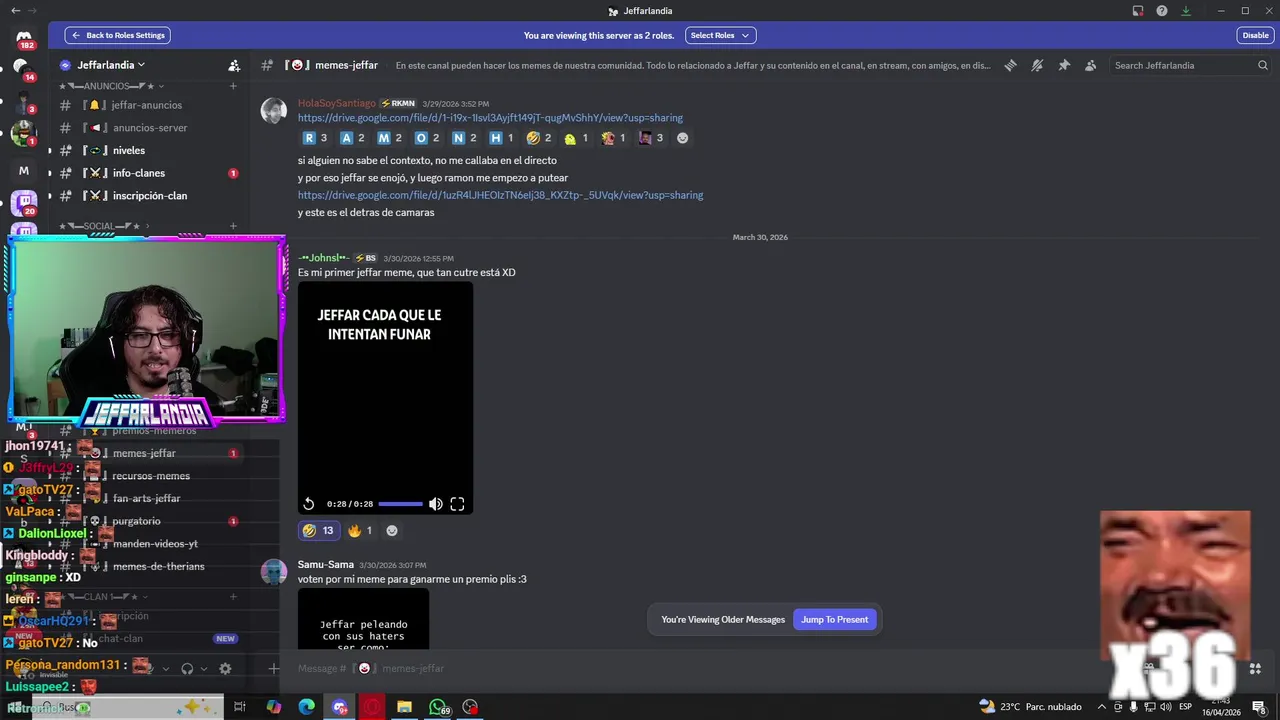The width and height of the screenshot is (1280, 720).
Task: Click the headphones deafen icon
Action: point(187,668)
